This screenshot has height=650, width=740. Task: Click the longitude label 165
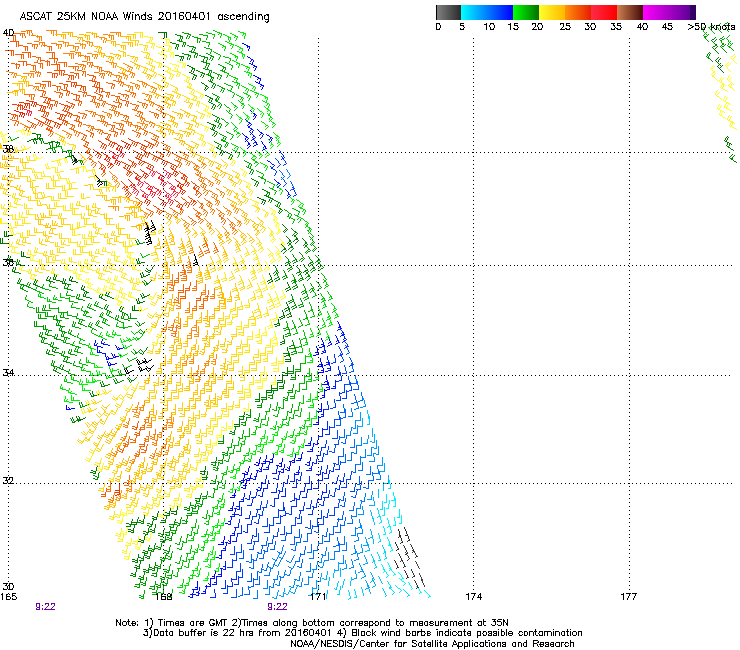point(8,597)
